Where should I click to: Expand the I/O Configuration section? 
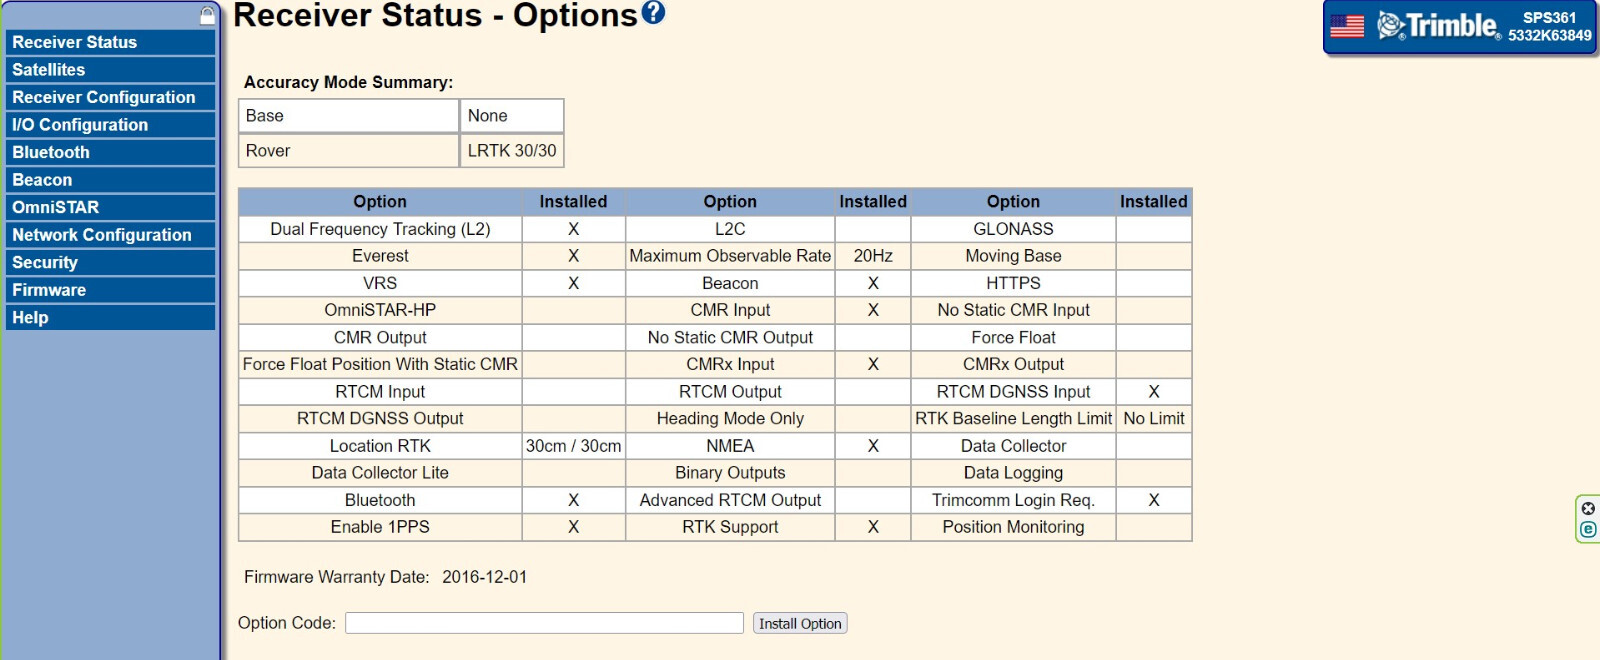110,125
